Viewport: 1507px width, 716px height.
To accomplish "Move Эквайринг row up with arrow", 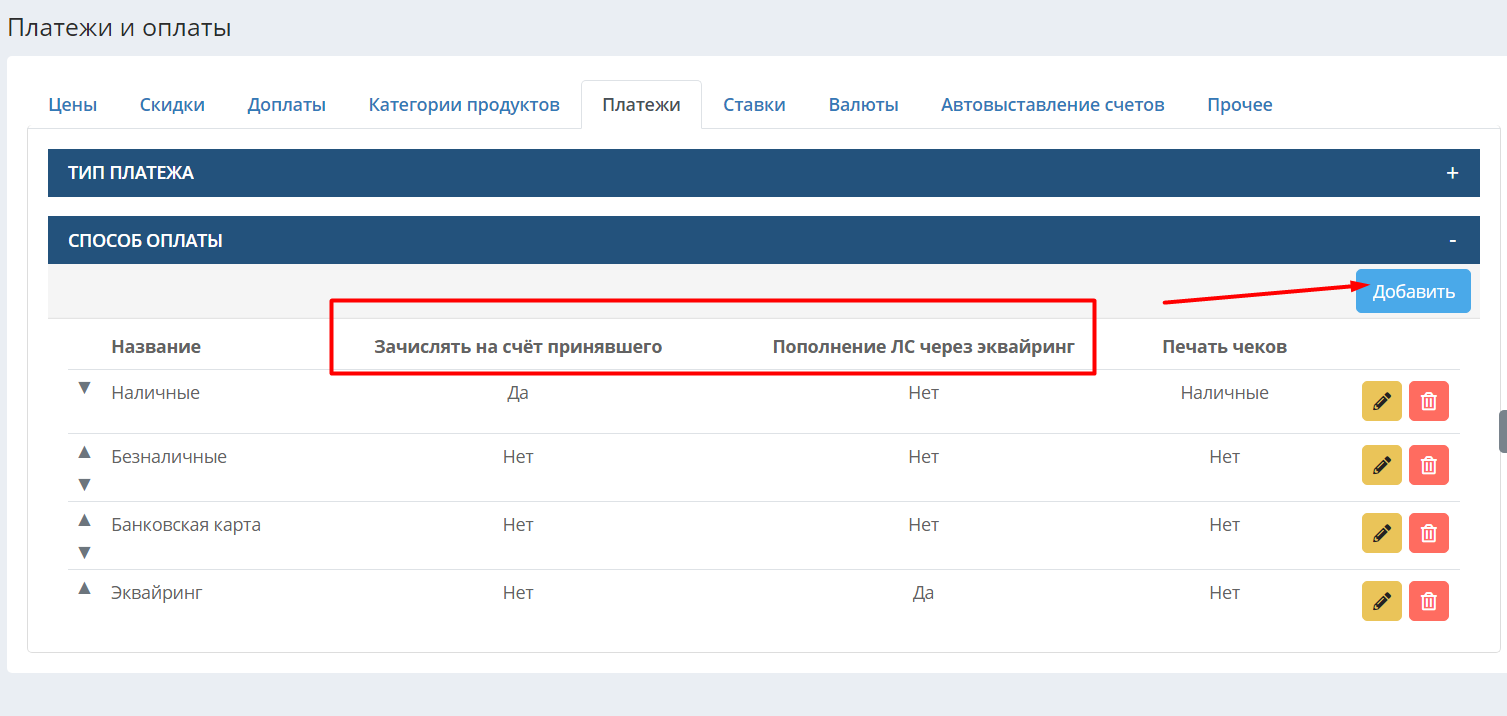I will 85,588.
